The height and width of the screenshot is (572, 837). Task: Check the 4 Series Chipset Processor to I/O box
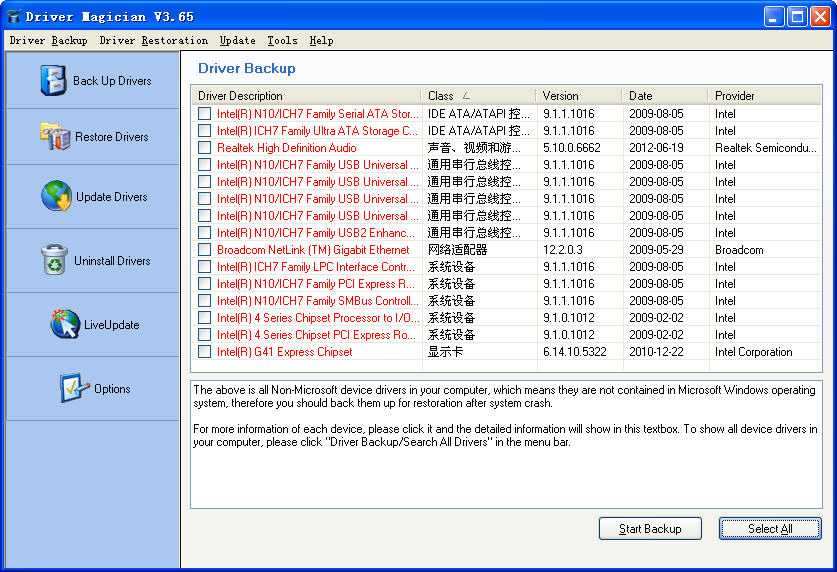point(204,318)
